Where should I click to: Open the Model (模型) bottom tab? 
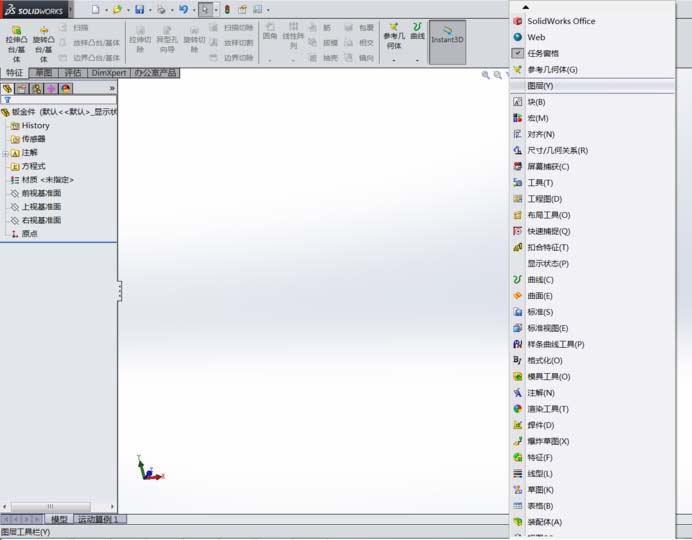tap(59, 519)
